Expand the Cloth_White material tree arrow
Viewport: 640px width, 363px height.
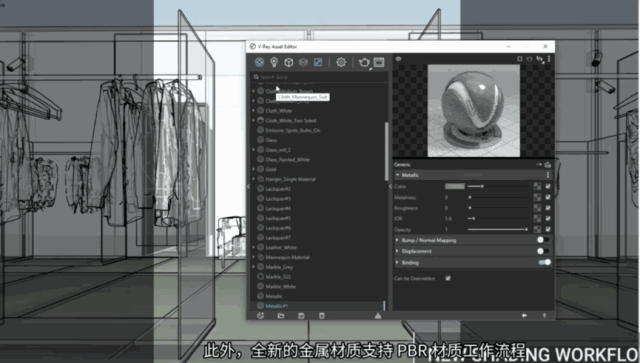pos(253,111)
